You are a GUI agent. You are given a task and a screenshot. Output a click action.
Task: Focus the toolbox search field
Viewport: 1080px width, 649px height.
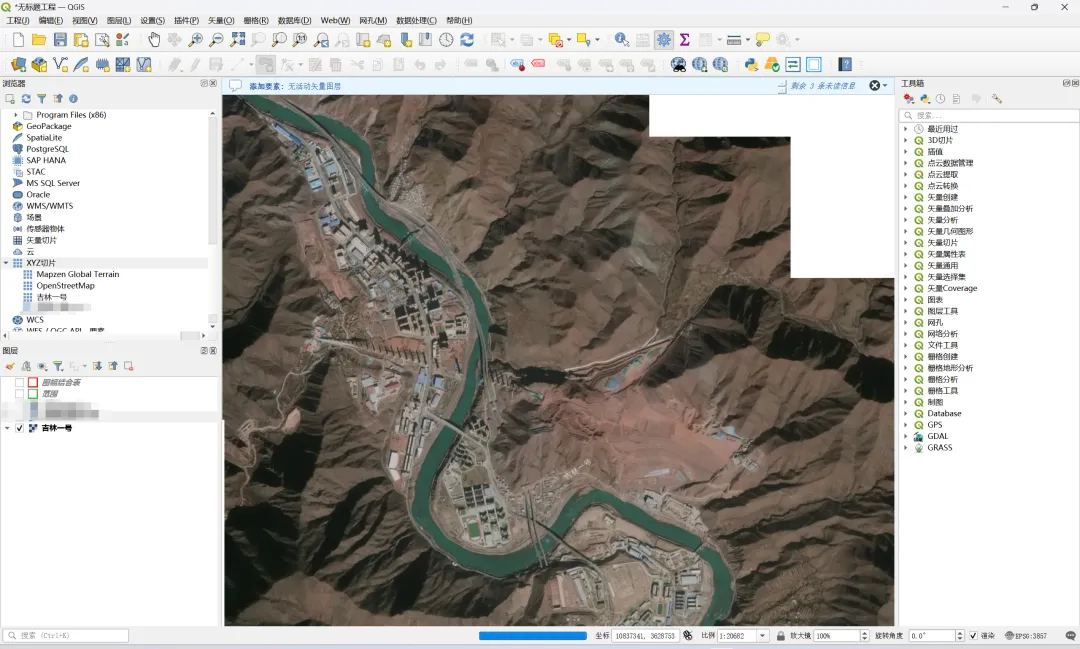point(990,116)
